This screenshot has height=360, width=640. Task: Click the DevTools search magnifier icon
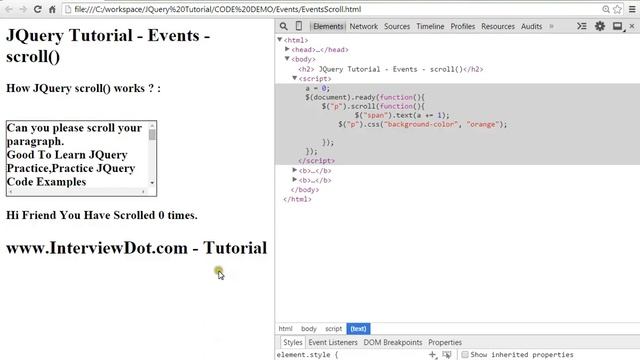[283, 26]
